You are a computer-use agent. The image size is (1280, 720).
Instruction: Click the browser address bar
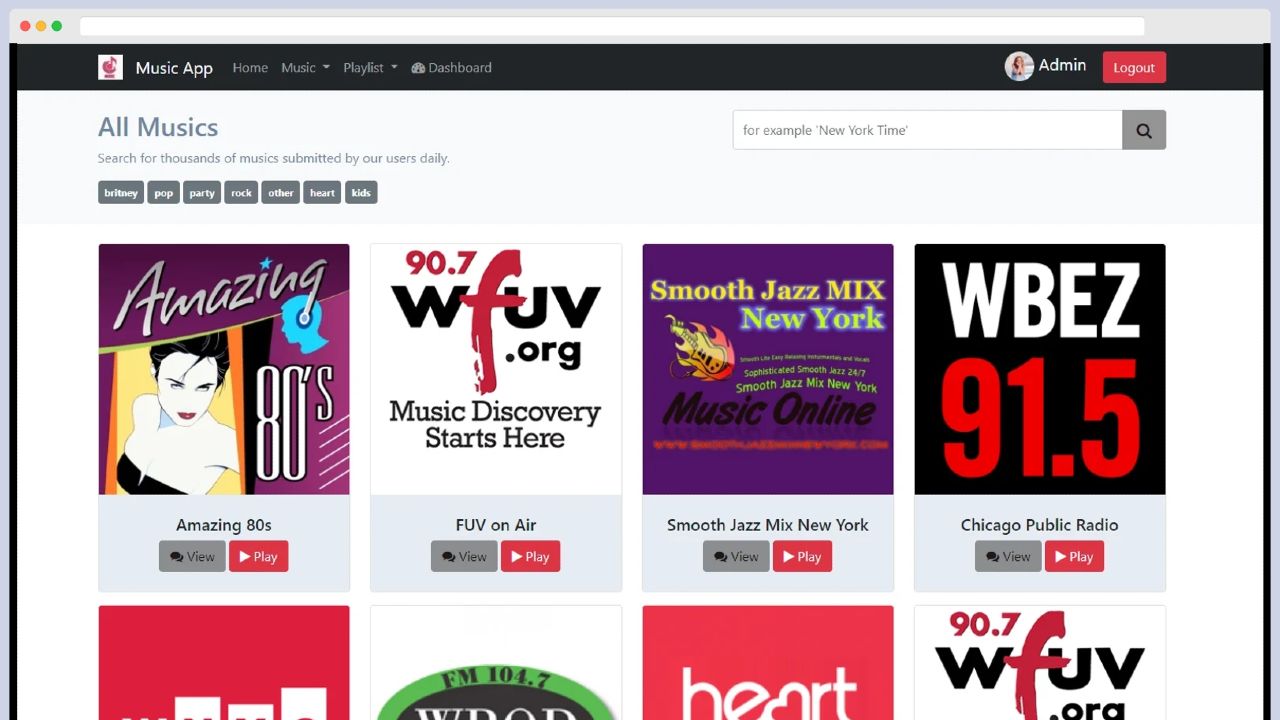(612, 26)
